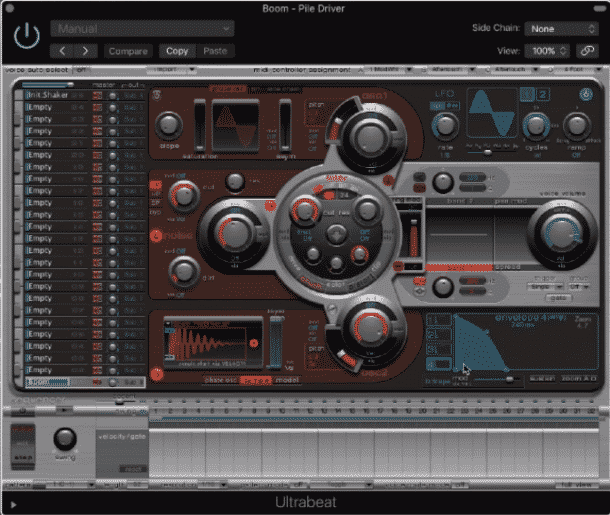Open the Side Chain None dropdown

point(561,29)
